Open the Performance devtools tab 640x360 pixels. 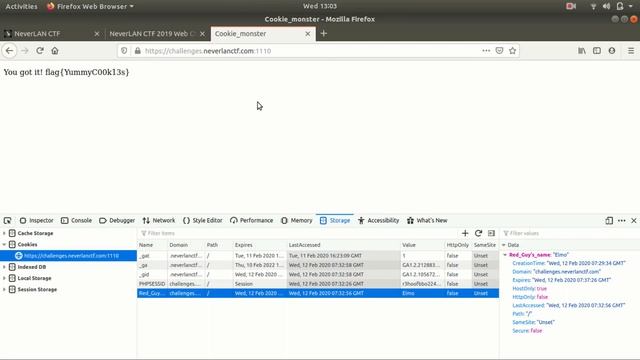click(251, 220)
